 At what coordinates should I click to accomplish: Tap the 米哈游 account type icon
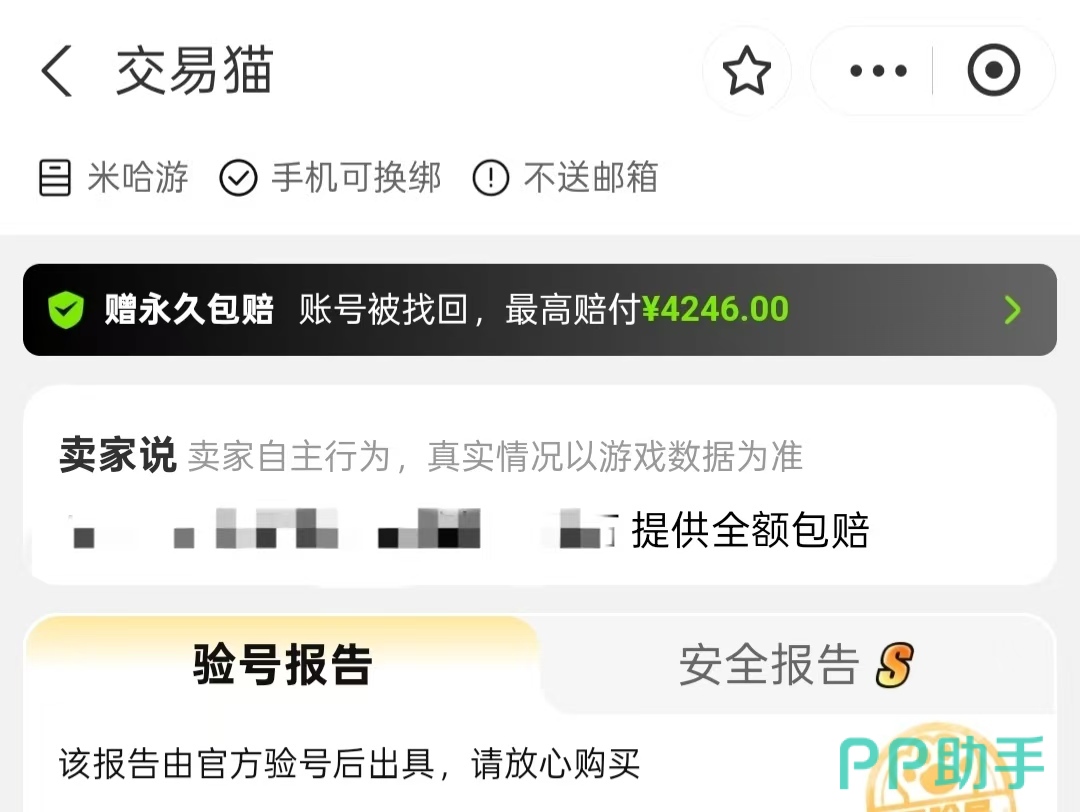54,178
